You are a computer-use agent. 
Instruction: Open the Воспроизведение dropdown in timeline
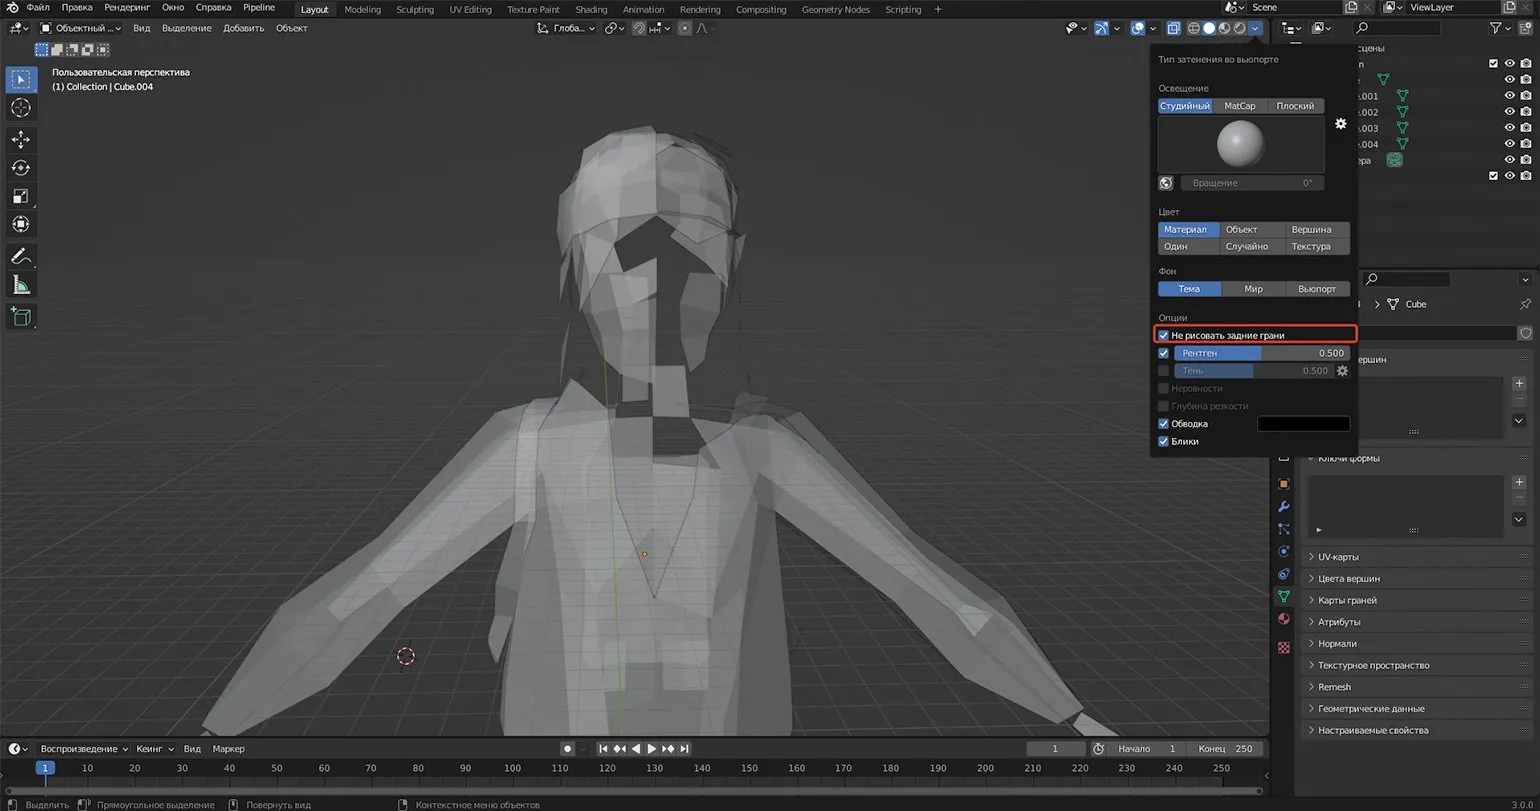84,749
